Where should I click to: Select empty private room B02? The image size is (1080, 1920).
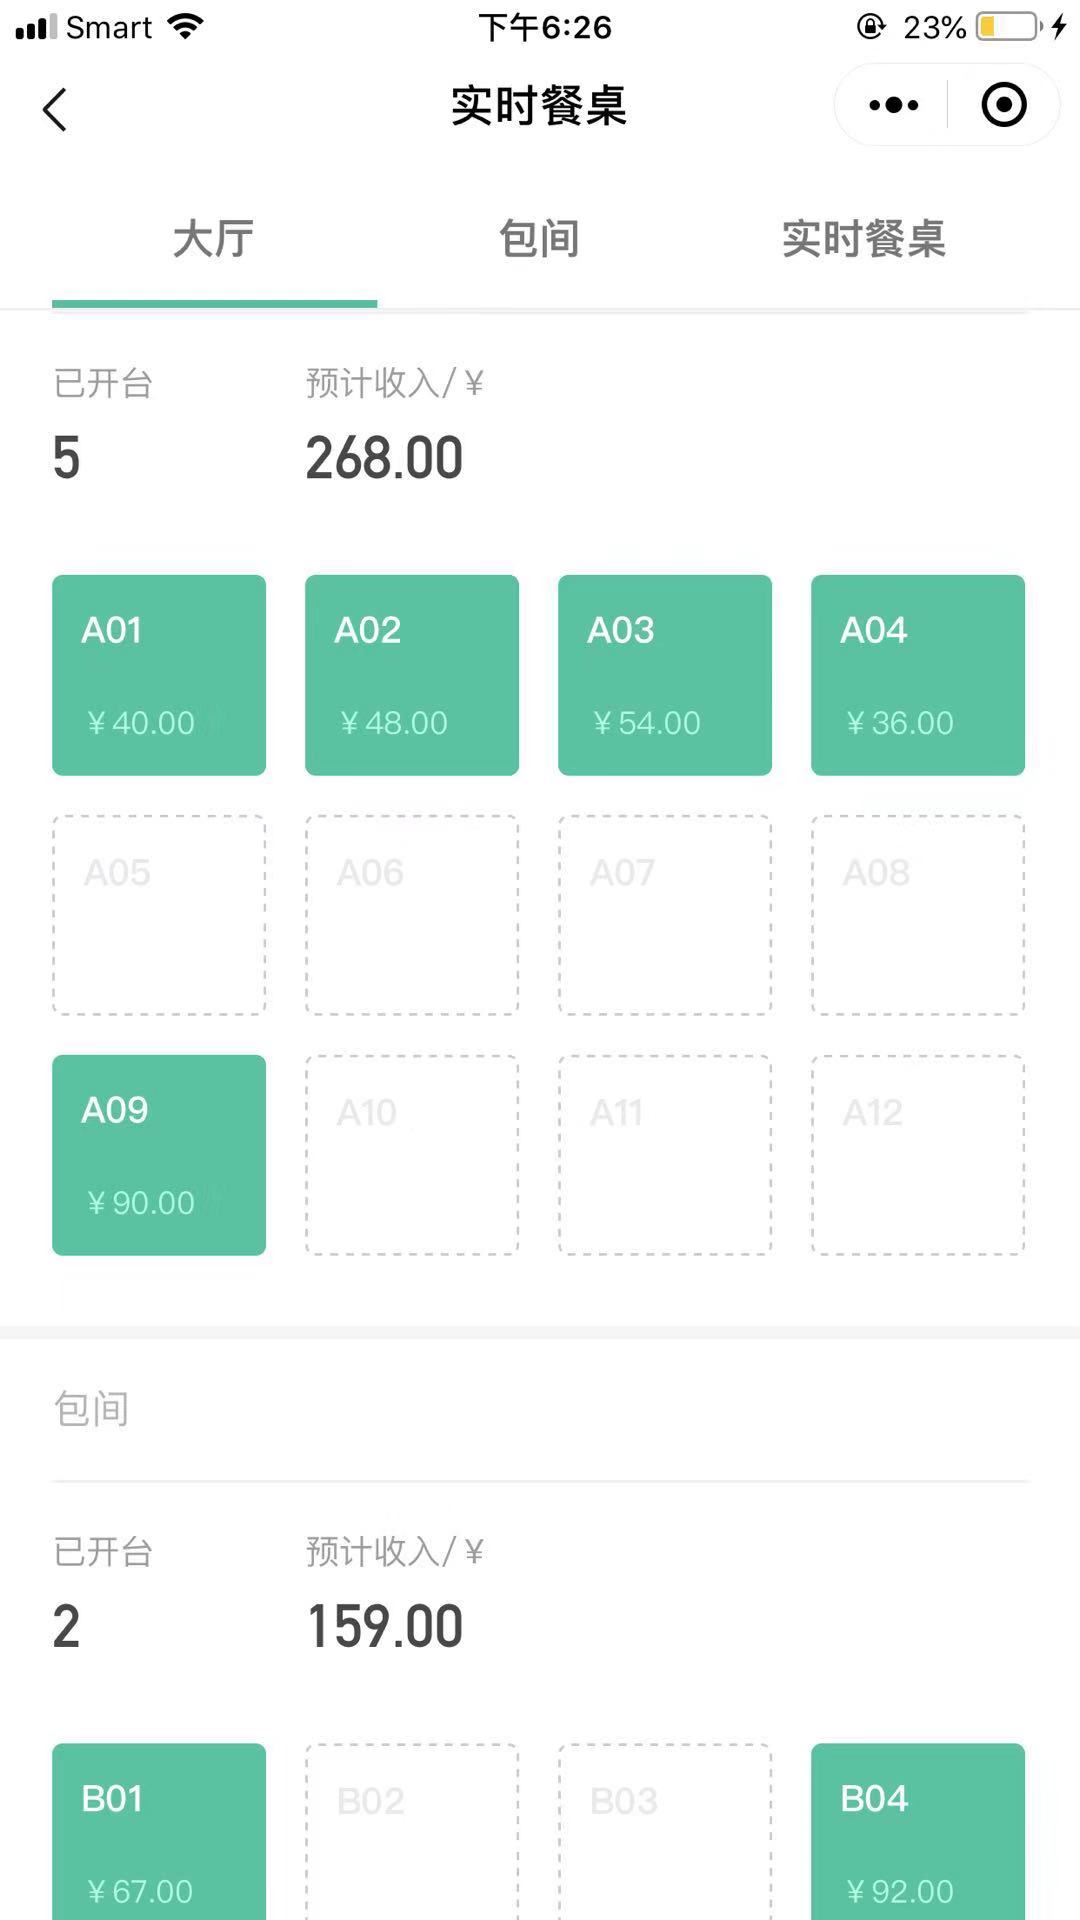click(412, 1832)
